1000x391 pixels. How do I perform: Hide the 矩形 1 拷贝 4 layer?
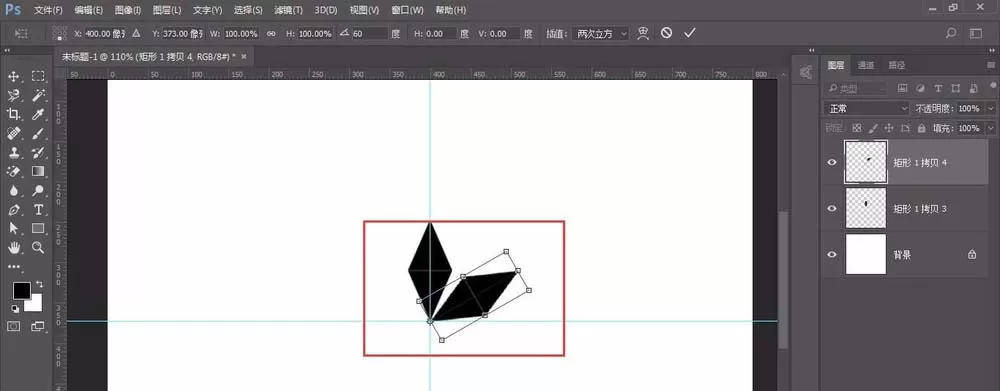pos(832,163)
